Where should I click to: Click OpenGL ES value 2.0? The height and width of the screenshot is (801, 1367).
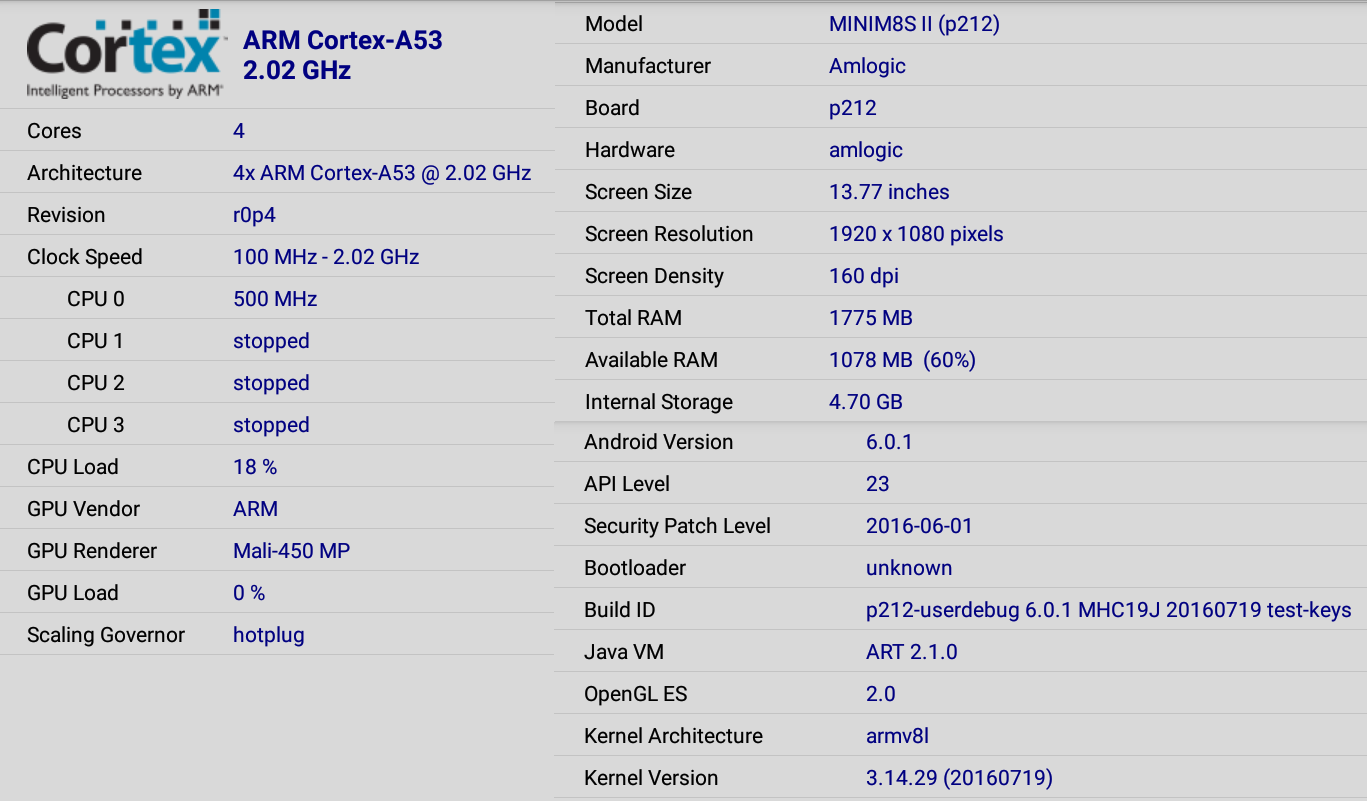881,694
